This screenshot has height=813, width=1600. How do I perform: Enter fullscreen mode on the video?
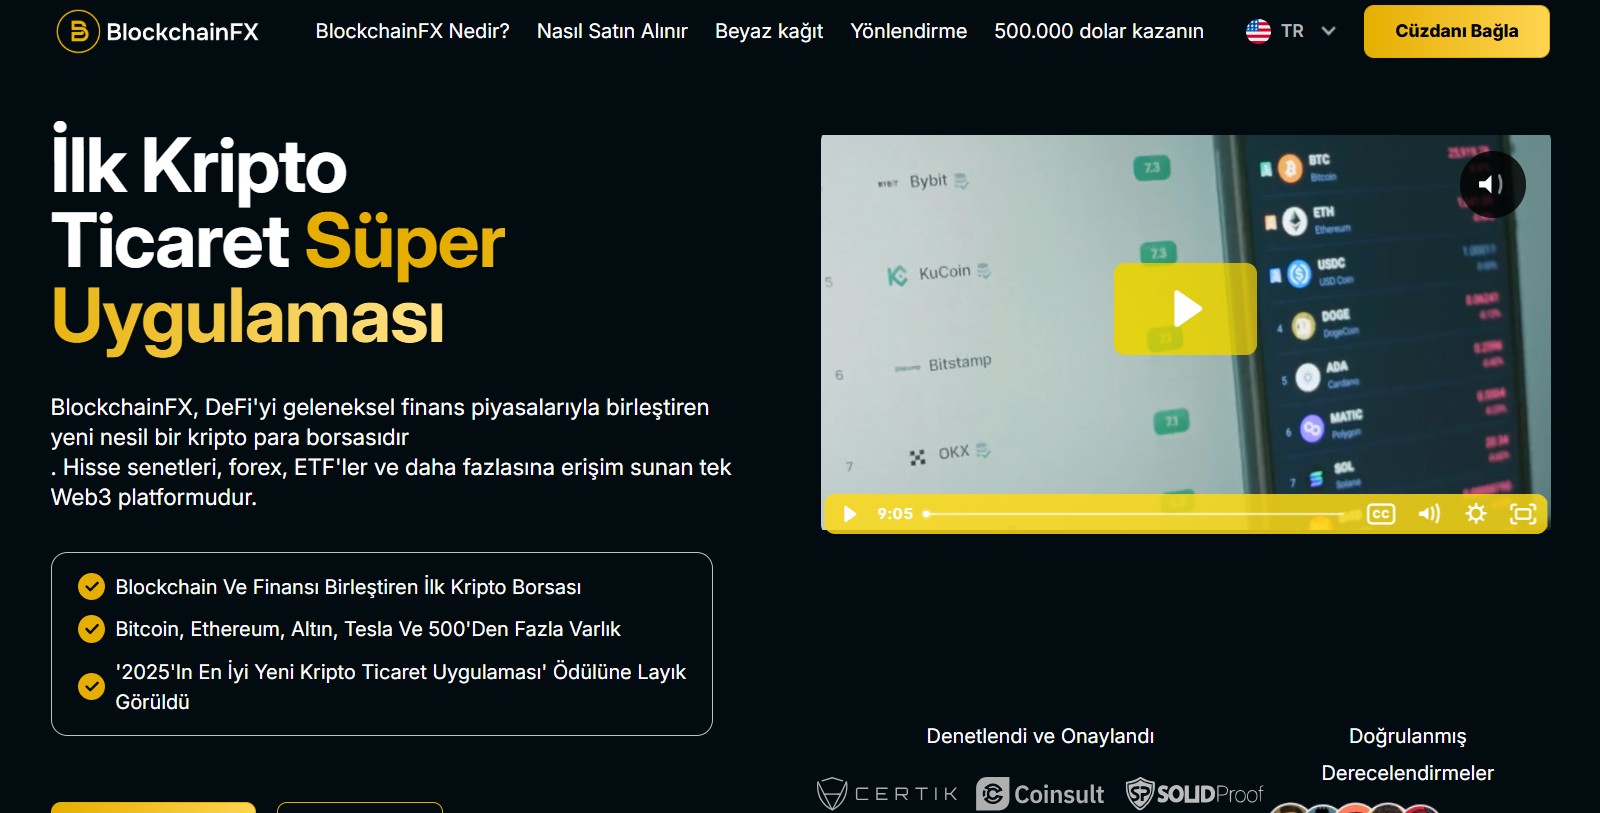tap(1522, 514)
